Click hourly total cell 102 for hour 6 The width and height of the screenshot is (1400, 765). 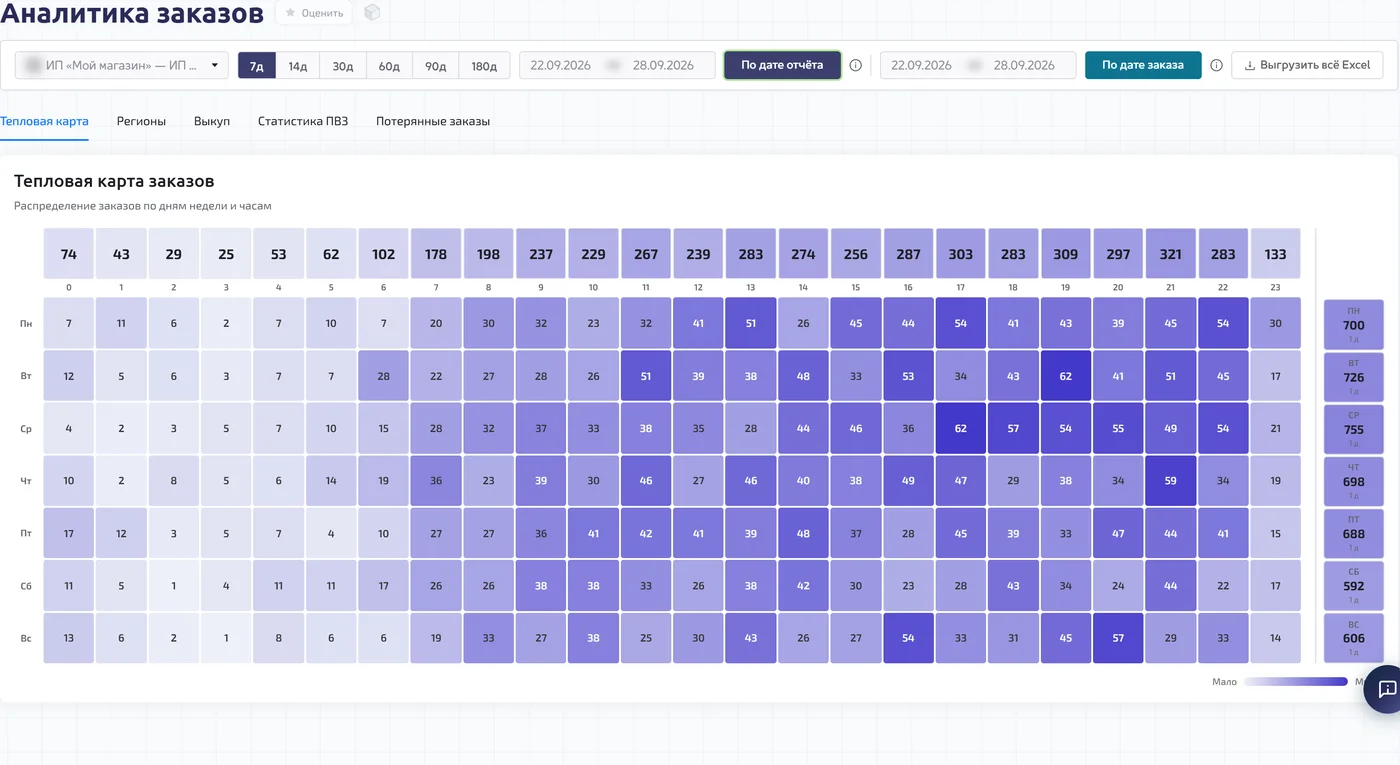tap(383, 254)
